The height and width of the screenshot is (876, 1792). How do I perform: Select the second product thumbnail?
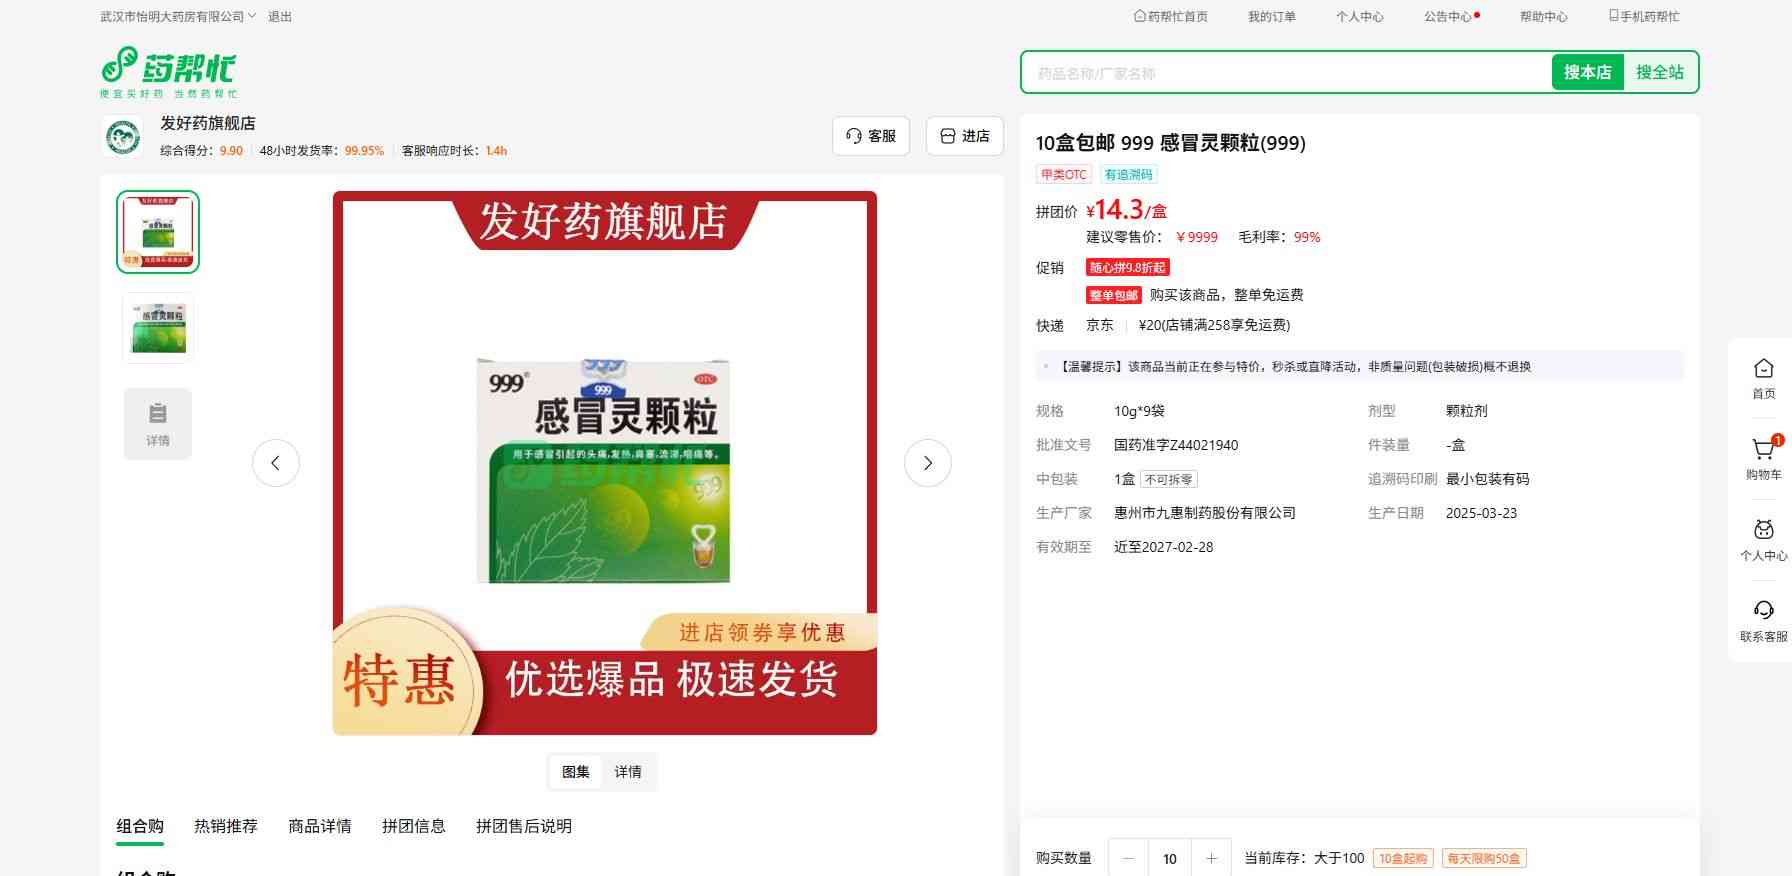[158, 328]
